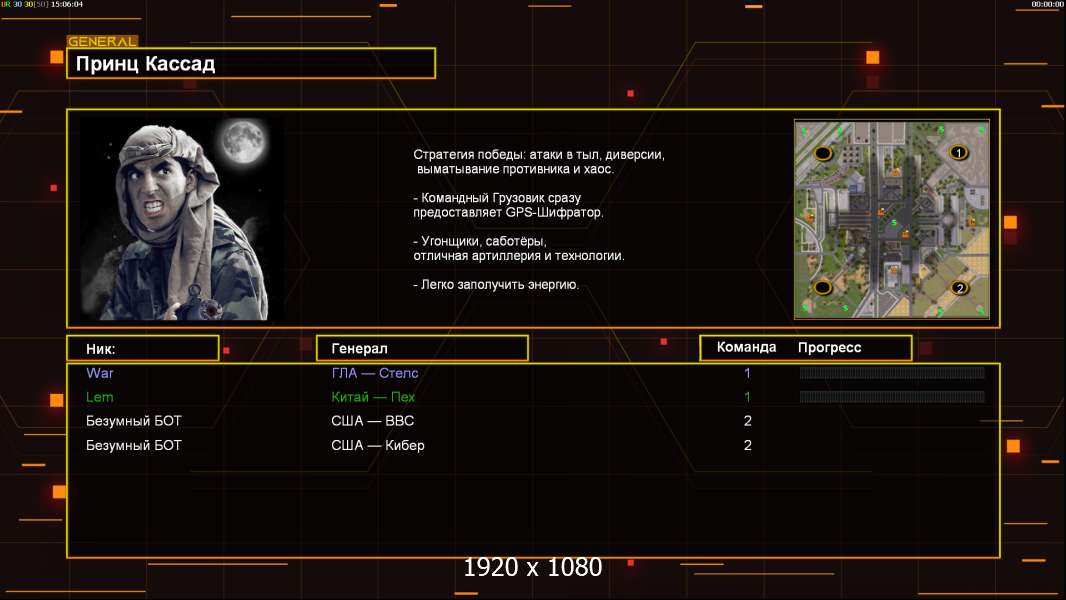Click War's loading progress bar

[x=892, y=373]
